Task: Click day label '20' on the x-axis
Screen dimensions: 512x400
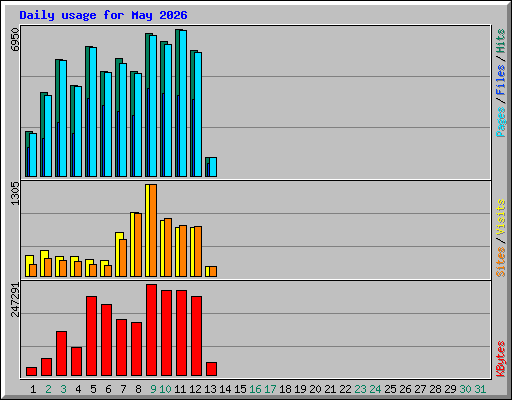Action: tap(315, 389)
